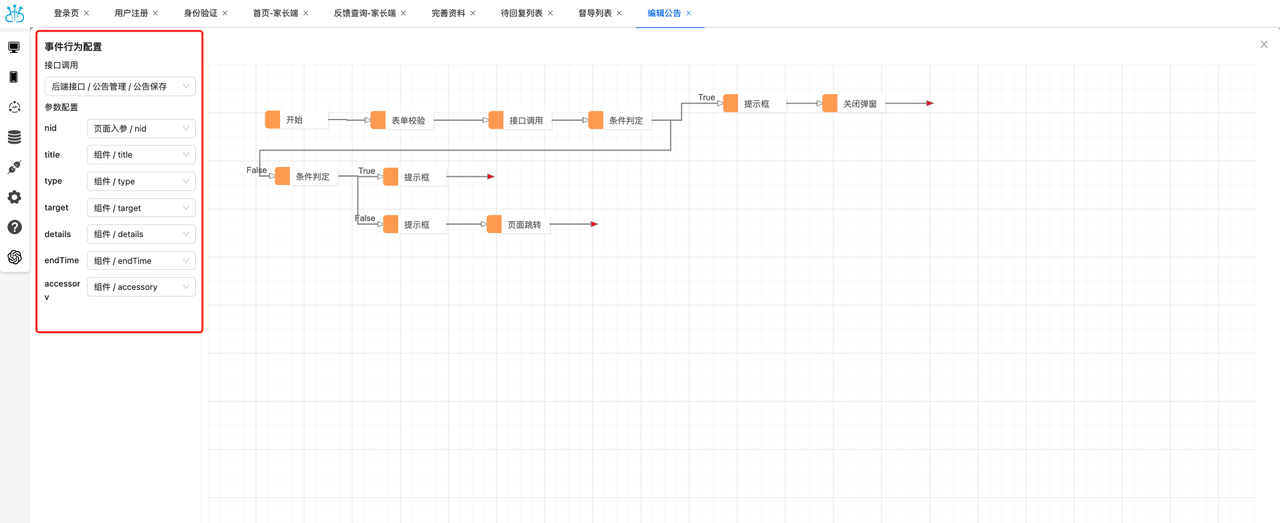Close the 首页-家长端 tab
Screen dimensions: 1280x523
(306, 14)
